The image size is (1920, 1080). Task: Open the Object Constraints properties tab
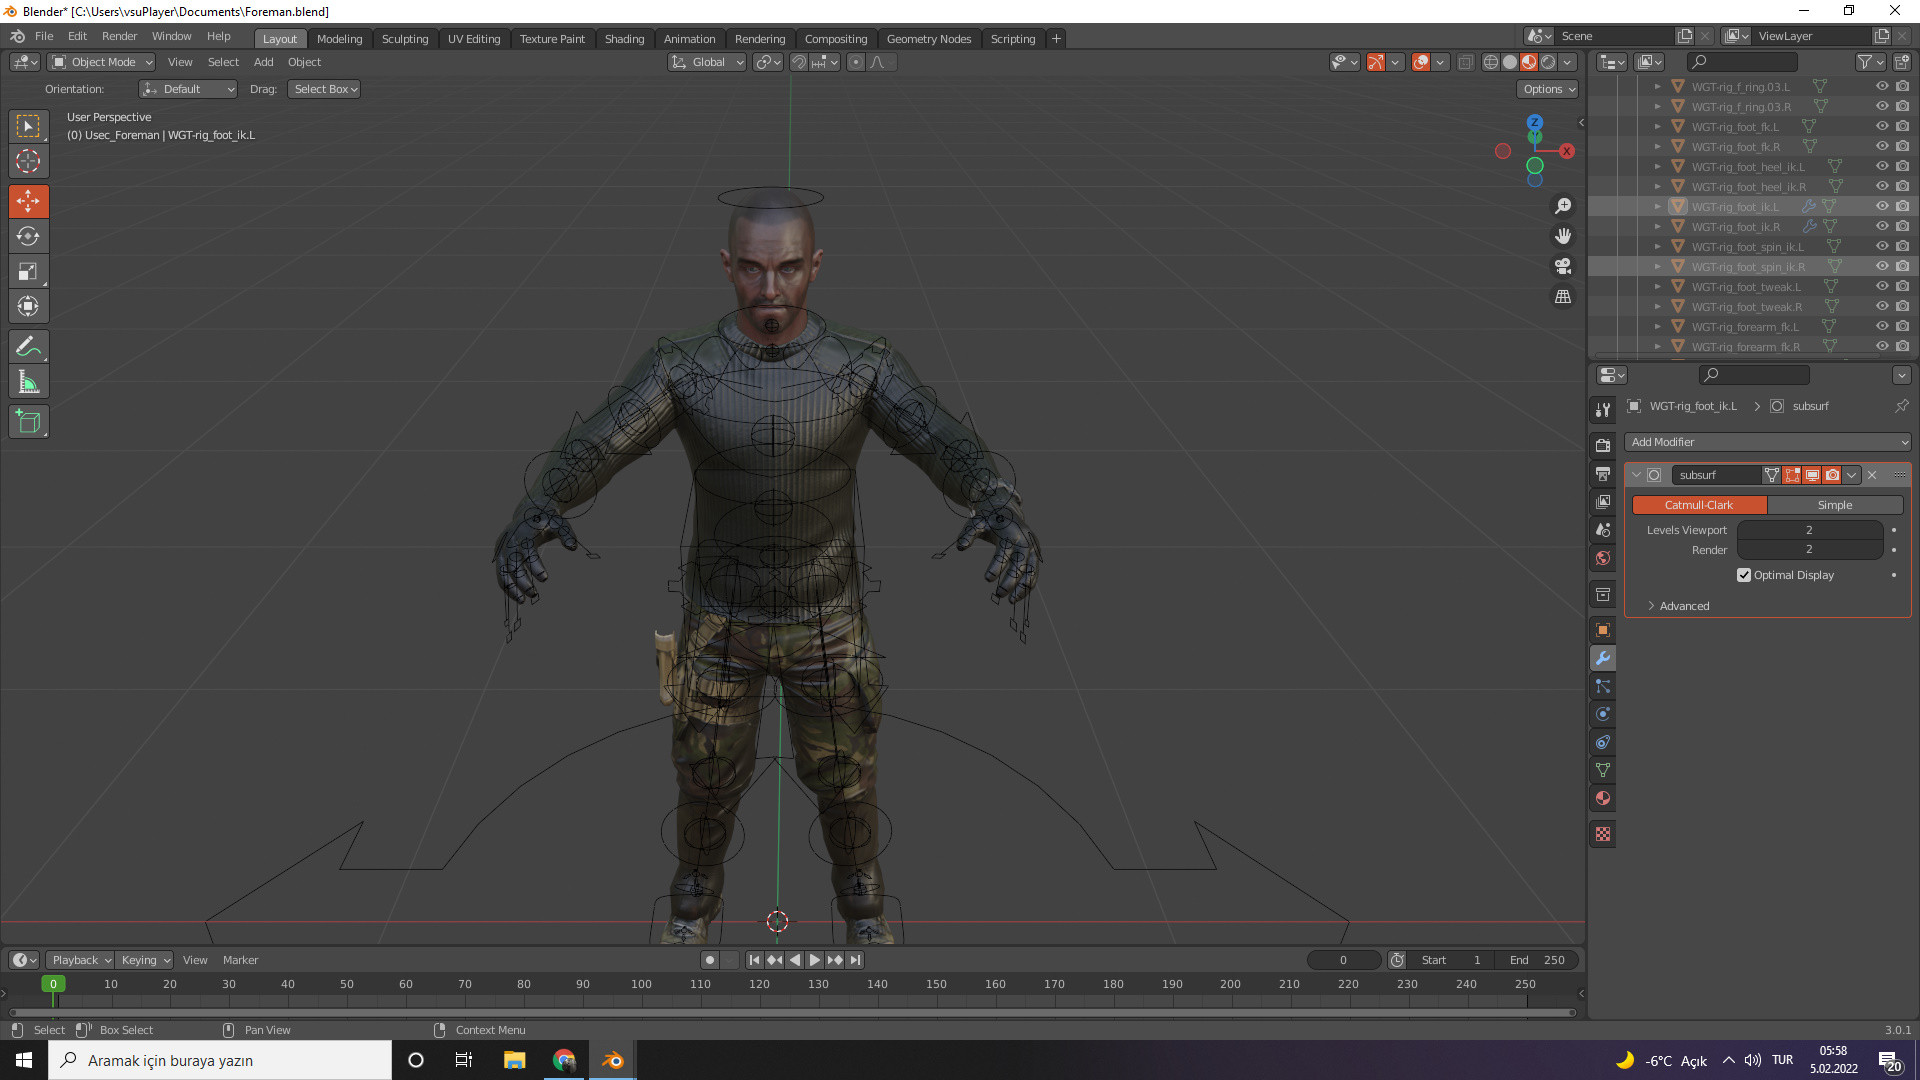[1603, 742]
